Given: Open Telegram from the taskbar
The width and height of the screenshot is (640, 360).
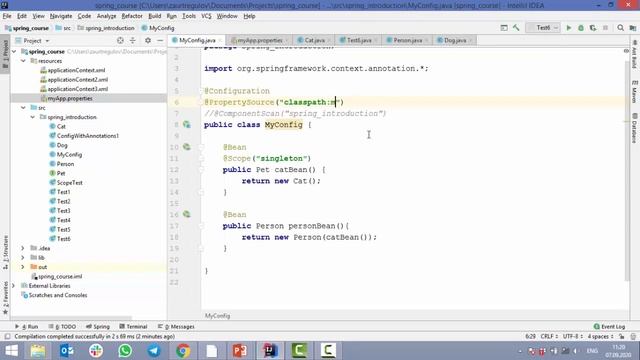Looking at the screenshot, I should point(154,351).
